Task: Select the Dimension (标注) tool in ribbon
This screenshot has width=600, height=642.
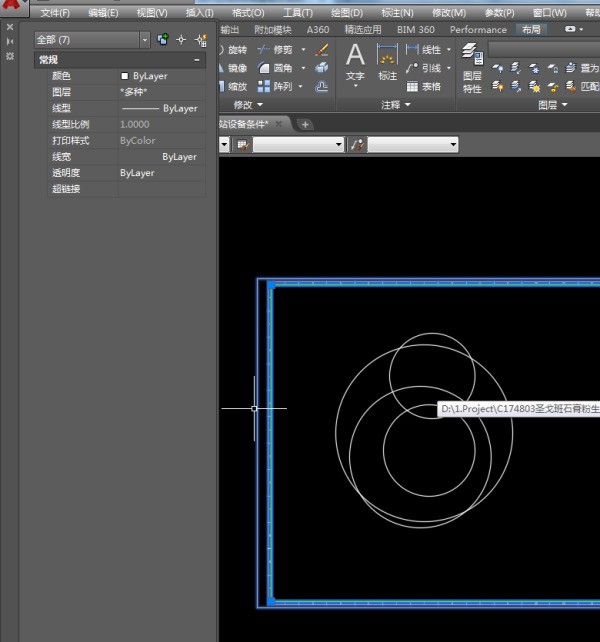Action: (387, 60)
